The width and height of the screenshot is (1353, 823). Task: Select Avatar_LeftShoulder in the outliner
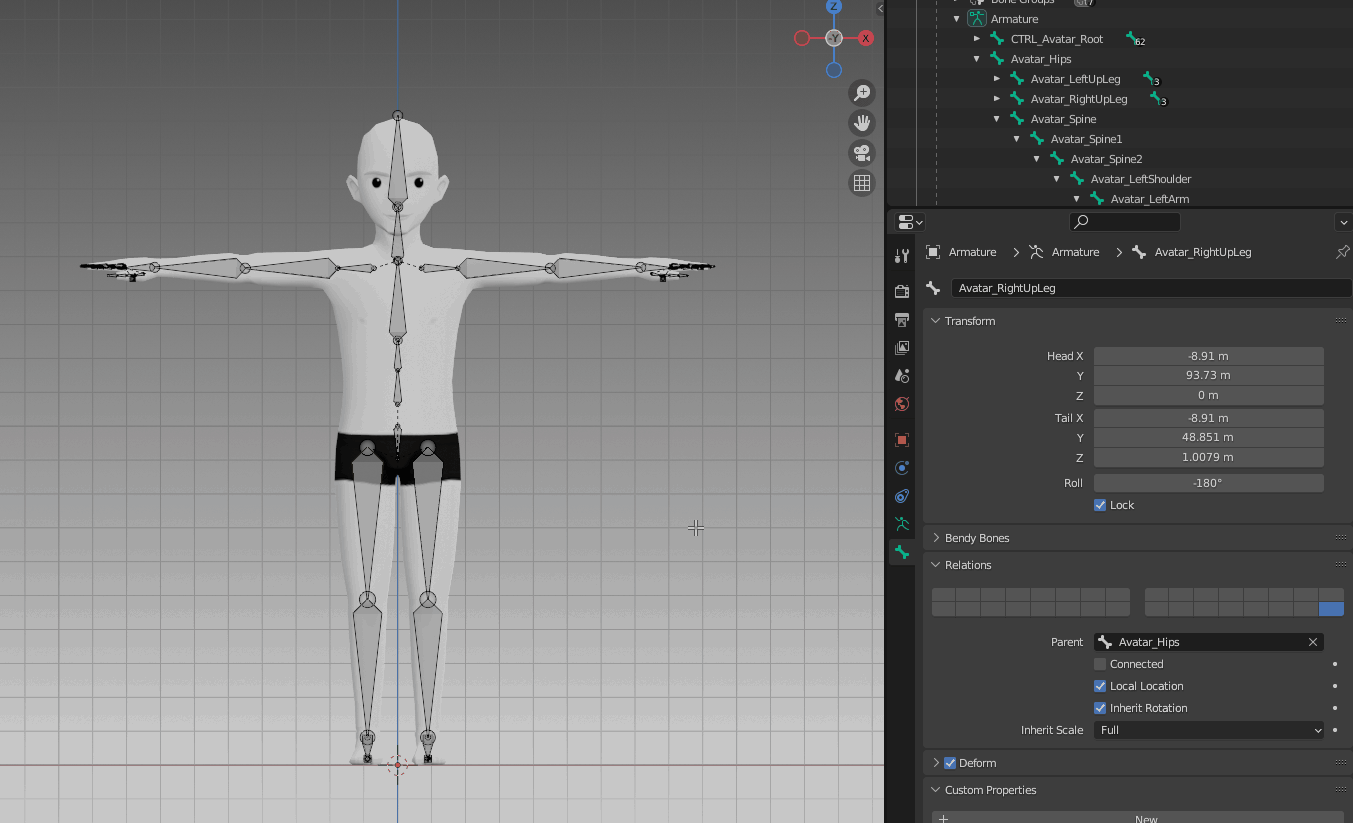point(1140,179)
